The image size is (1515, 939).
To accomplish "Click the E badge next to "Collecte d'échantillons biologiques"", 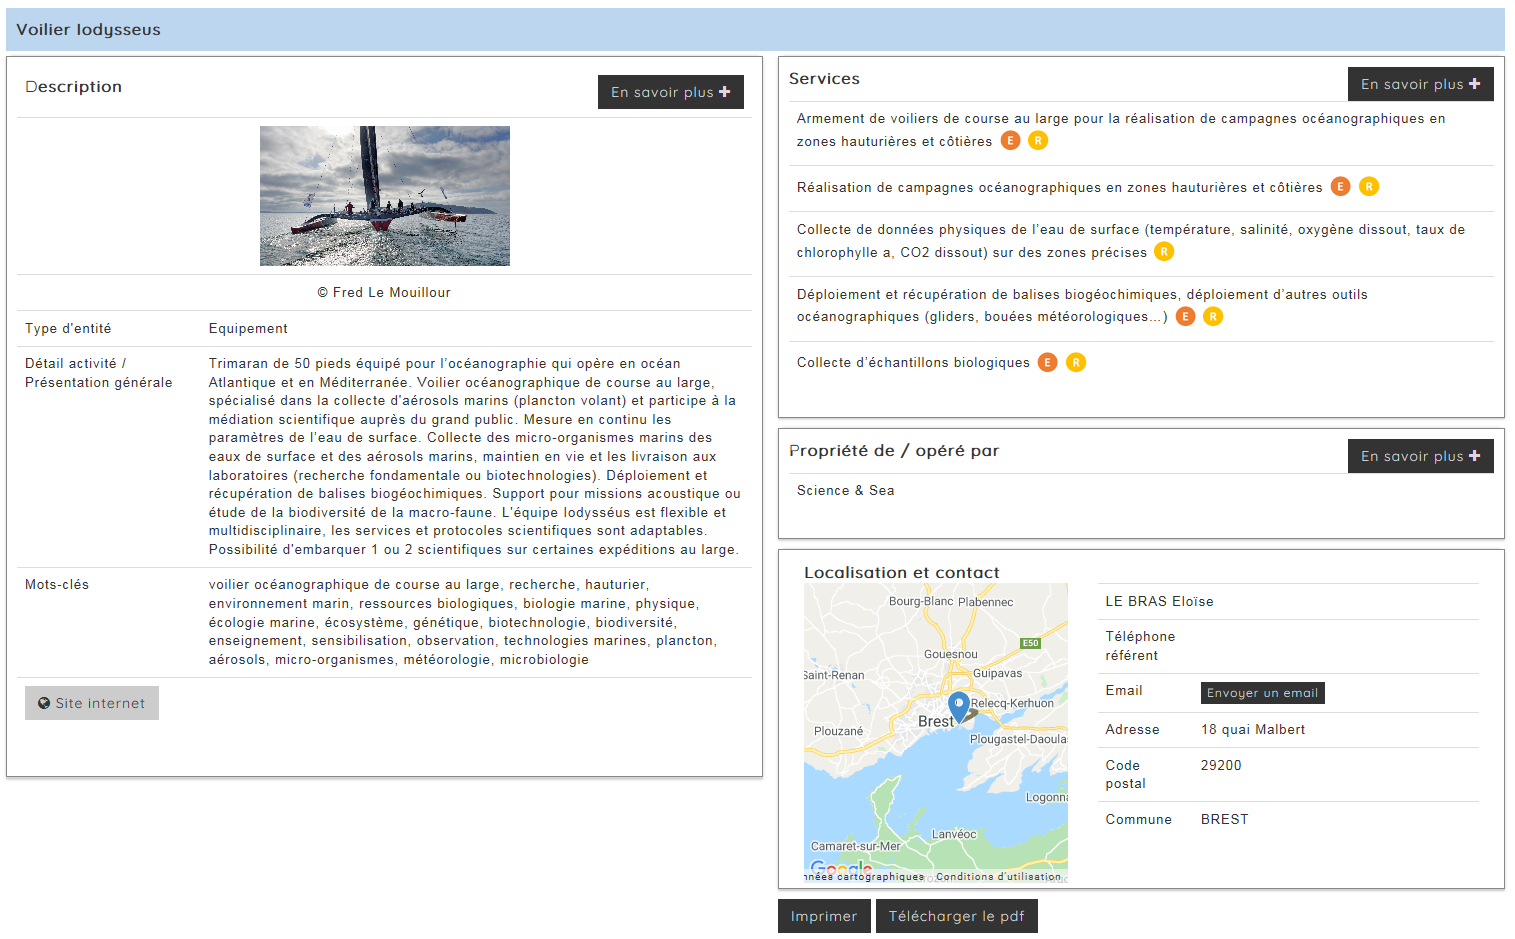I will [x=1048, y=363].
